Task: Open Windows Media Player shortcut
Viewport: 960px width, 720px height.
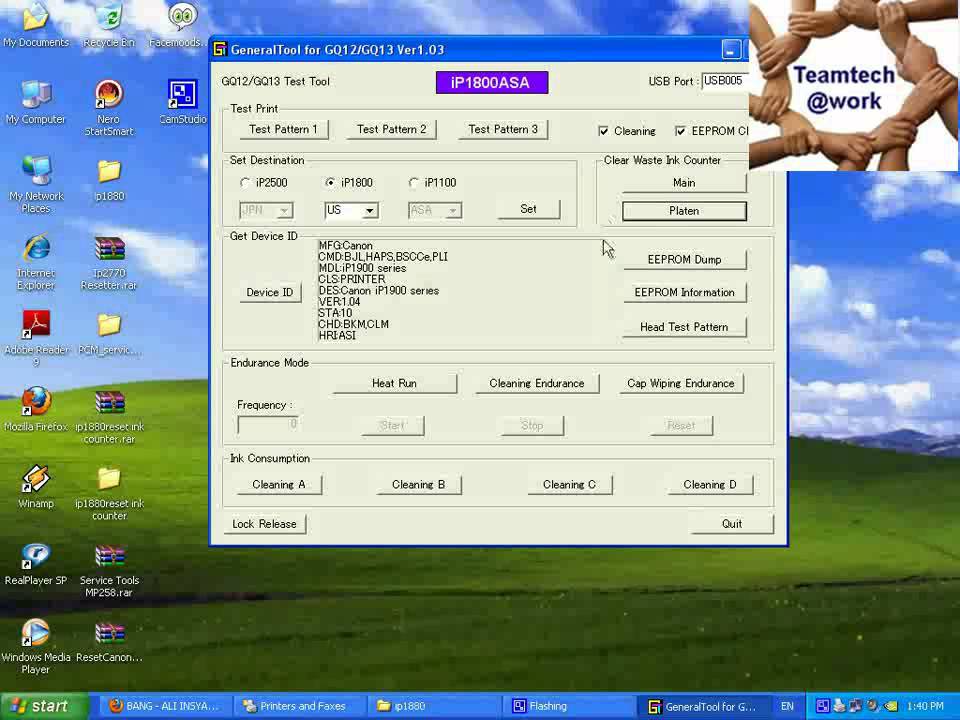Action: point(36,647)
